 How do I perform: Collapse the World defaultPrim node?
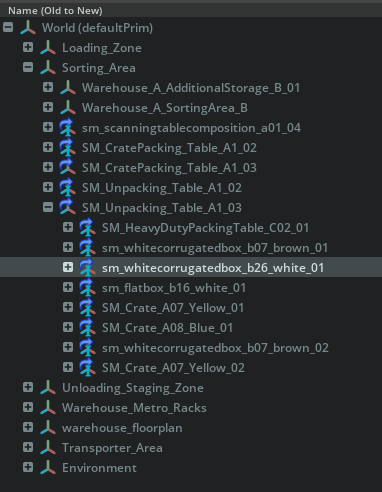8,27
